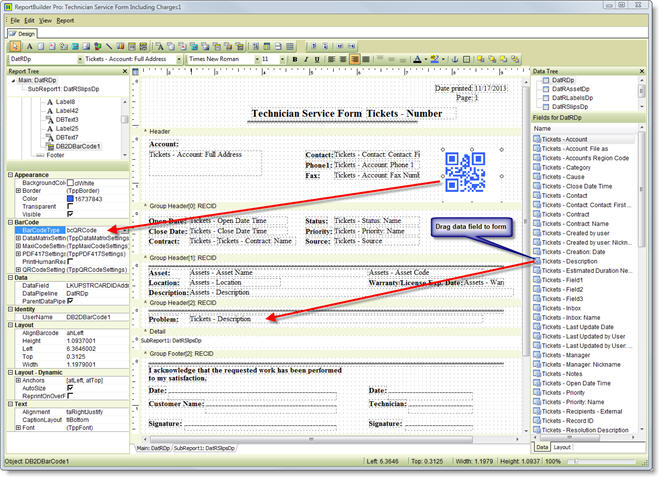Click the blue Color property swatch
660x478 pixels.
coord(70,198)
